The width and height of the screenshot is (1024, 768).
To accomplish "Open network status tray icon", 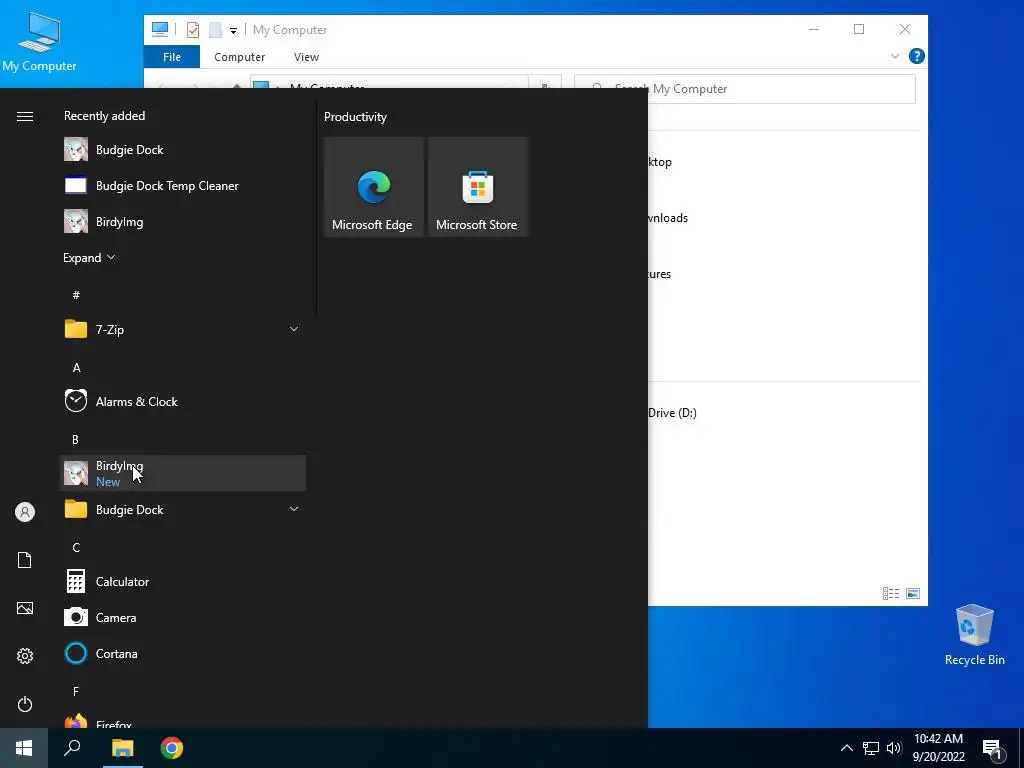I will click(x=871, y=748).
